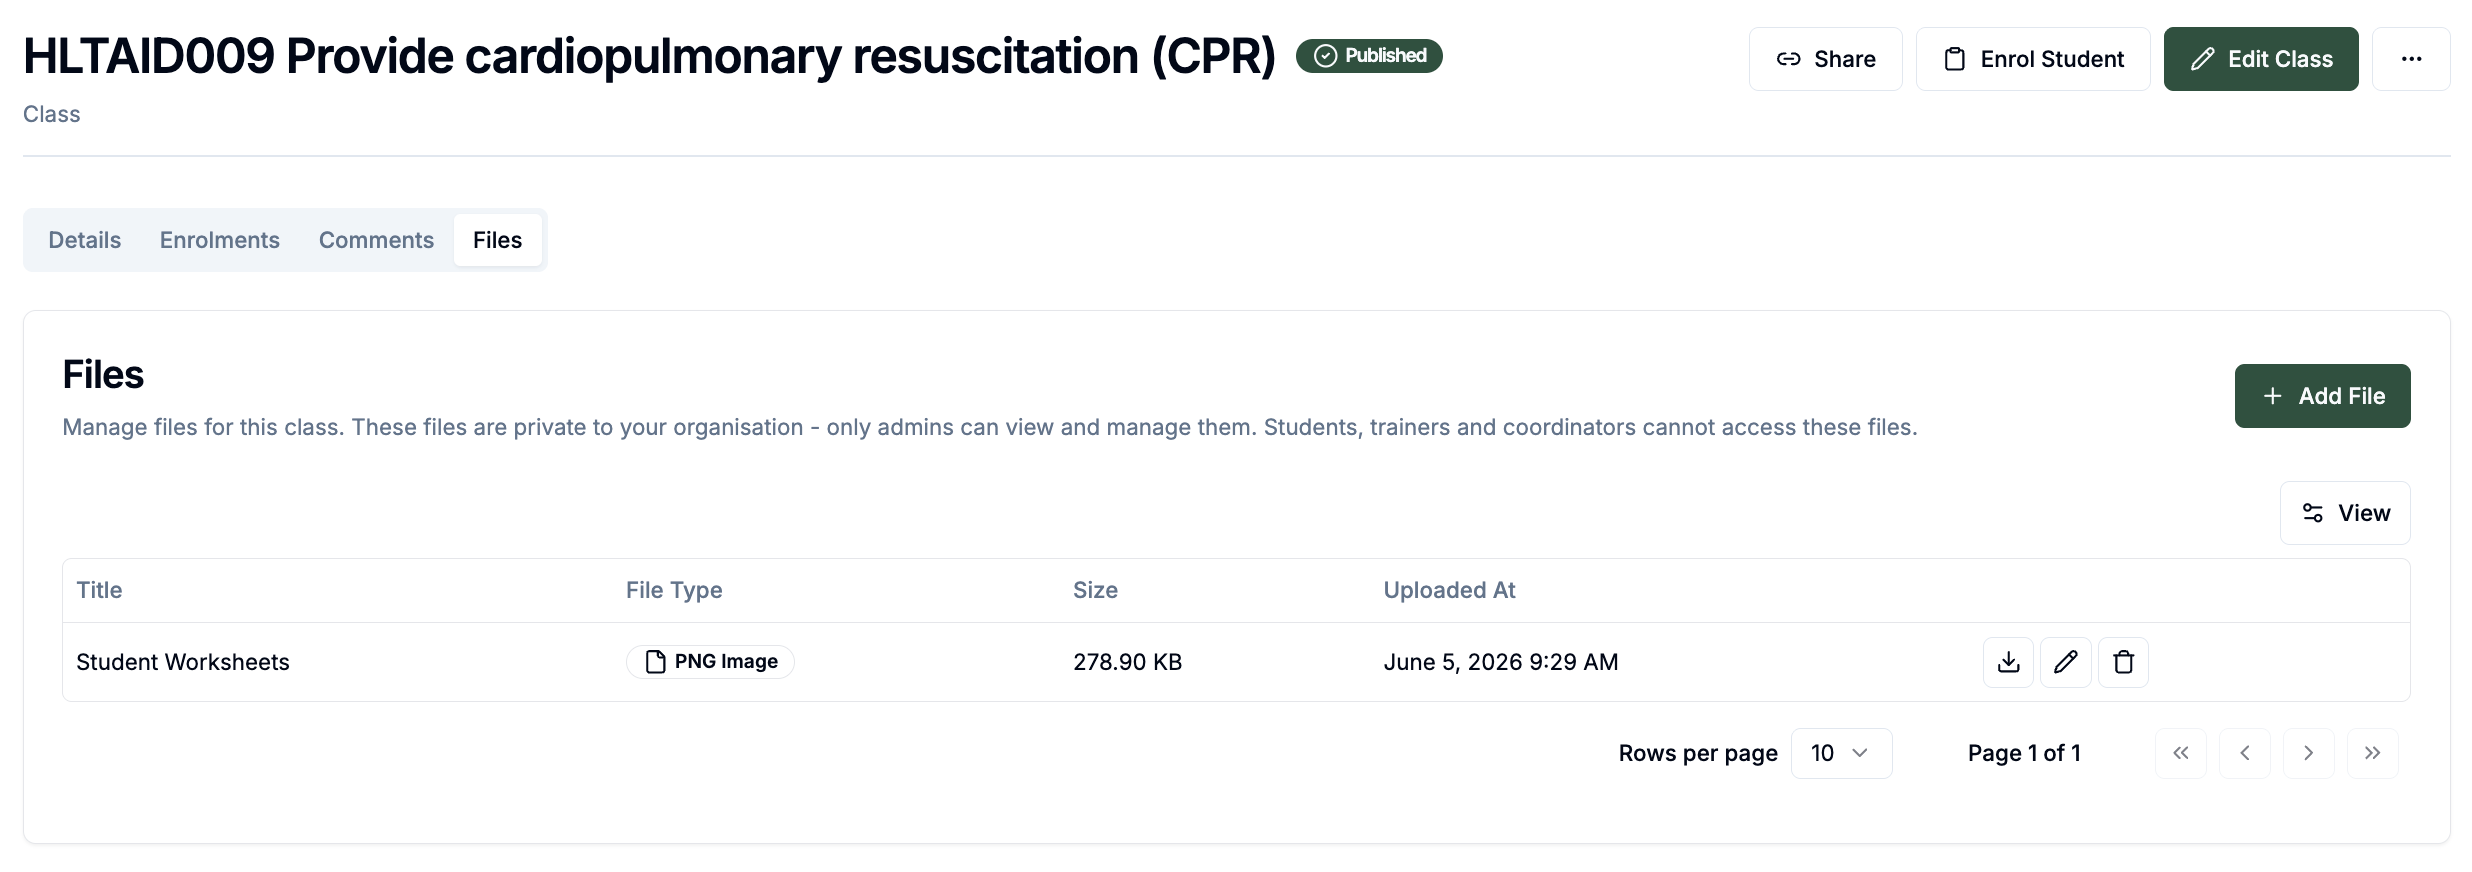The image size is (2472, 872).
Task: Click the PNG Image file type badge
Action: (x=710, y=662)
